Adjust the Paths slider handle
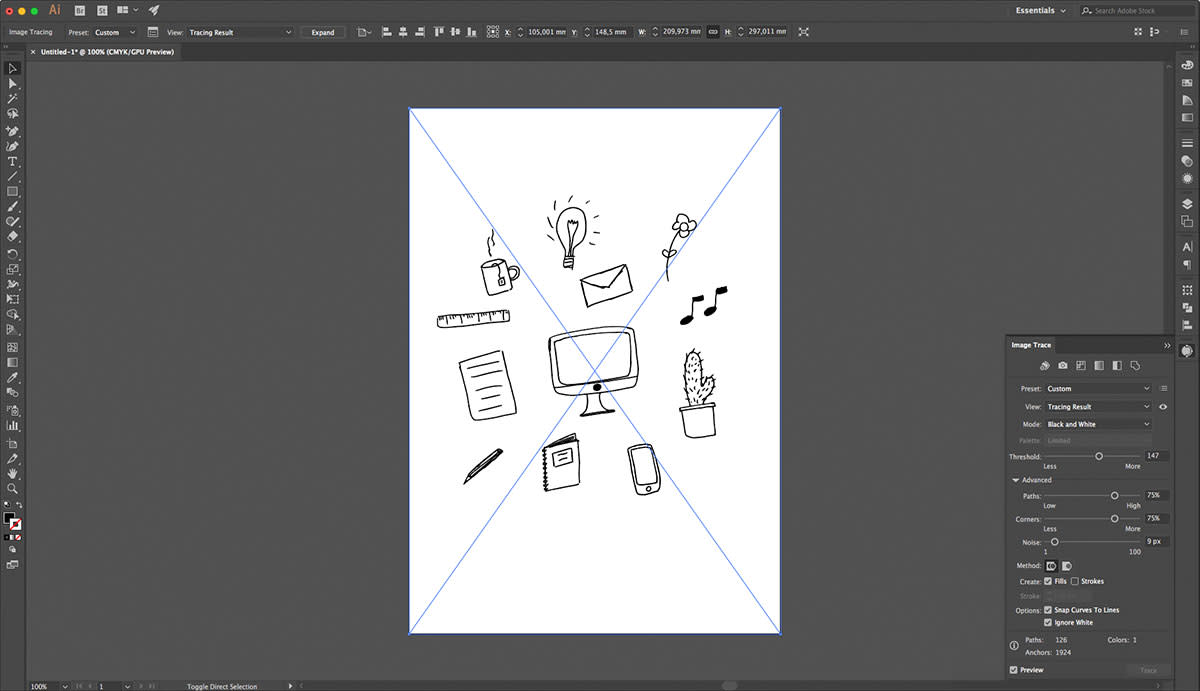 [1114, 495]
